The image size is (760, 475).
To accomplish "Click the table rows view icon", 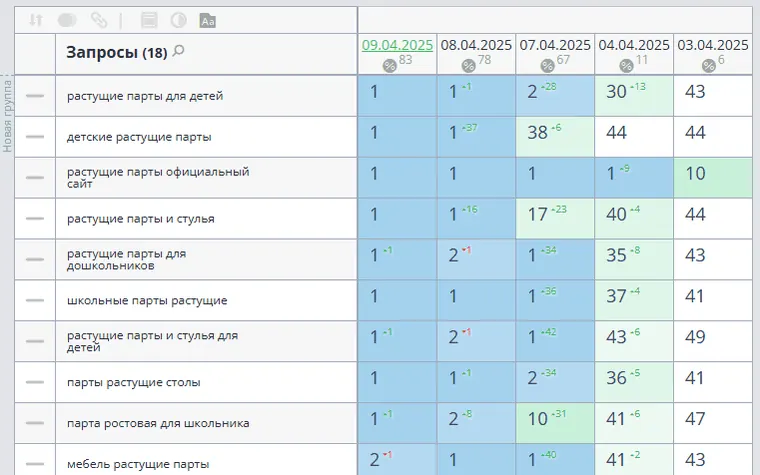I will coord(149,20).
